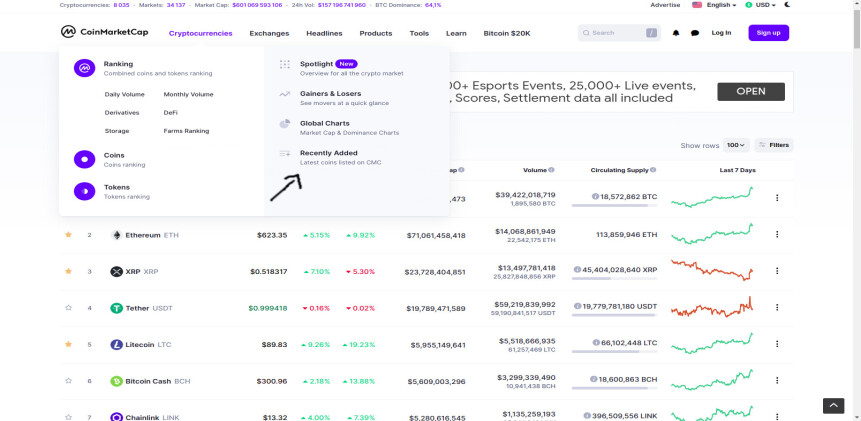Unstar Ethereum in the watchlist
This screenshot has width=861, height=421.
coord(68,234)
